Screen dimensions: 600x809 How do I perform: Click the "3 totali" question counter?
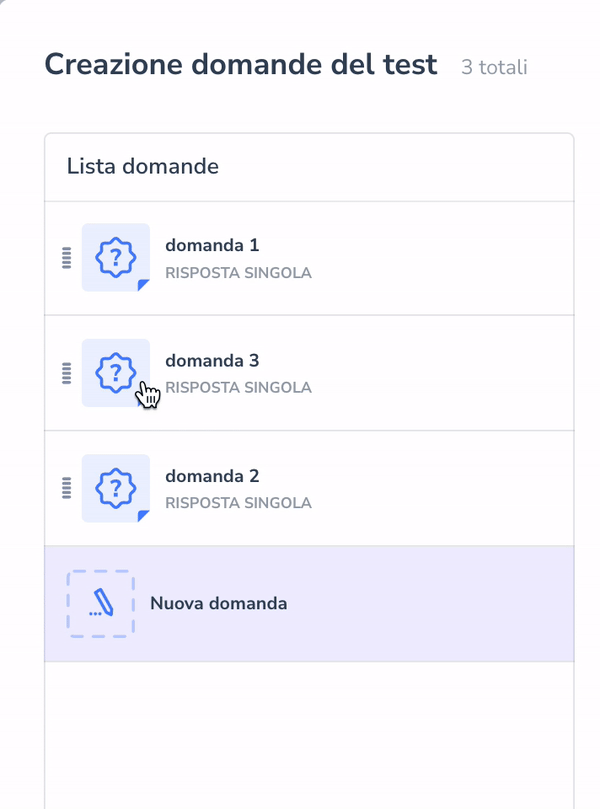point(494,68)
